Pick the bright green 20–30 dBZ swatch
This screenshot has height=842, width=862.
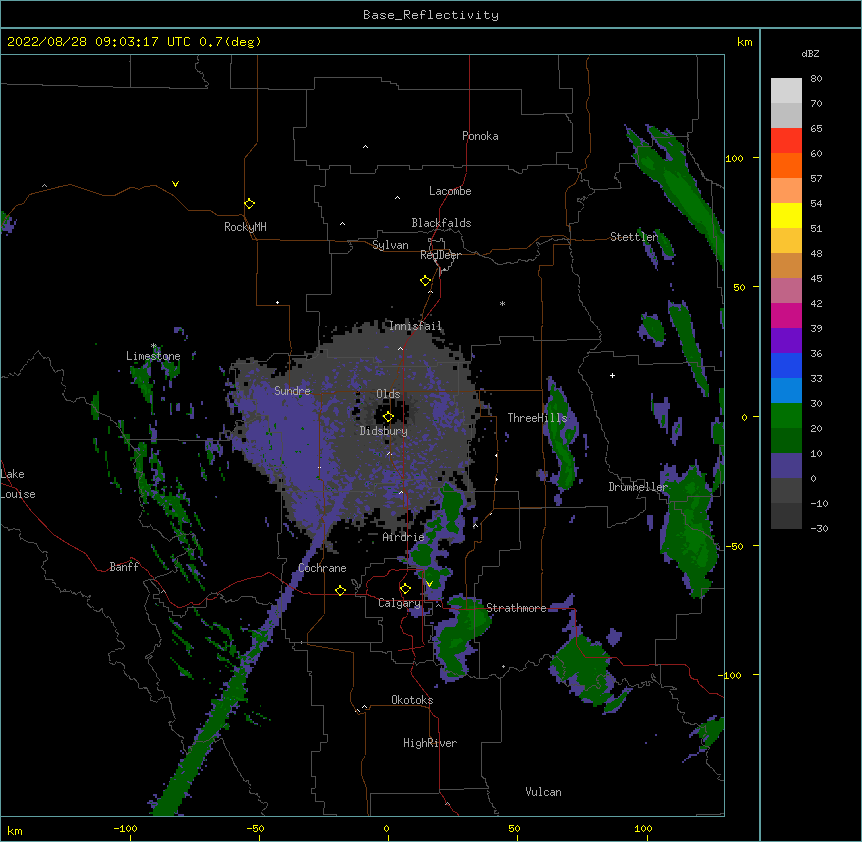[786, 416]
